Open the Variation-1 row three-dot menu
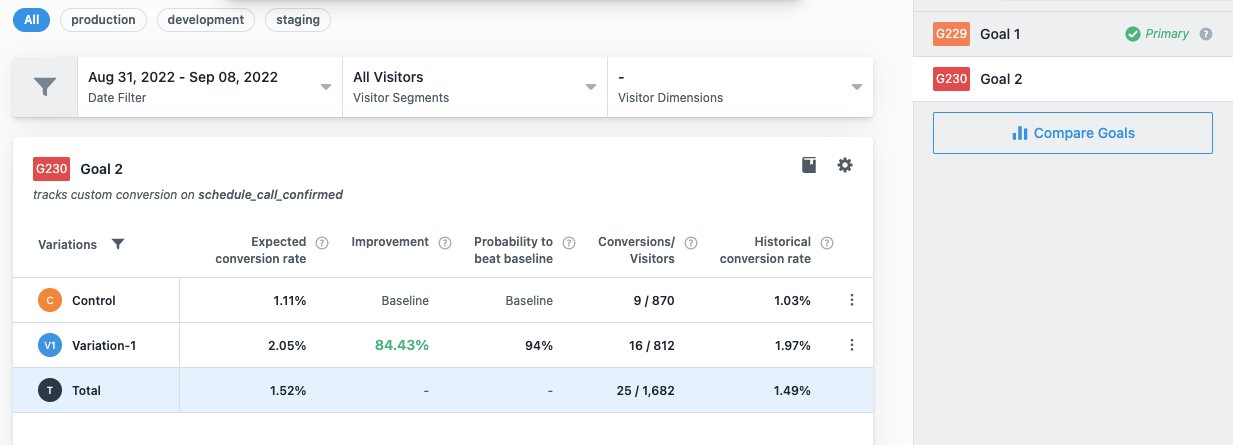The image size is (1233, 445). [x=852, y=345]
